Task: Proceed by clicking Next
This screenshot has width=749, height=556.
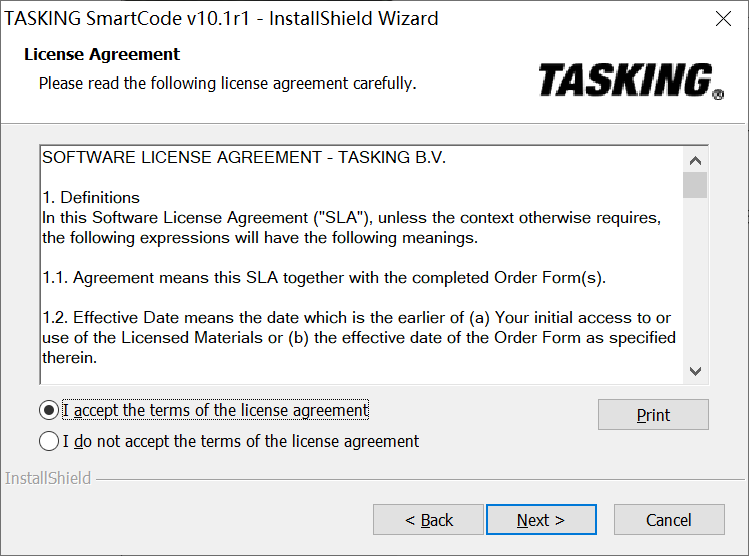Action: pyautogui.click(x=541, y=520)
